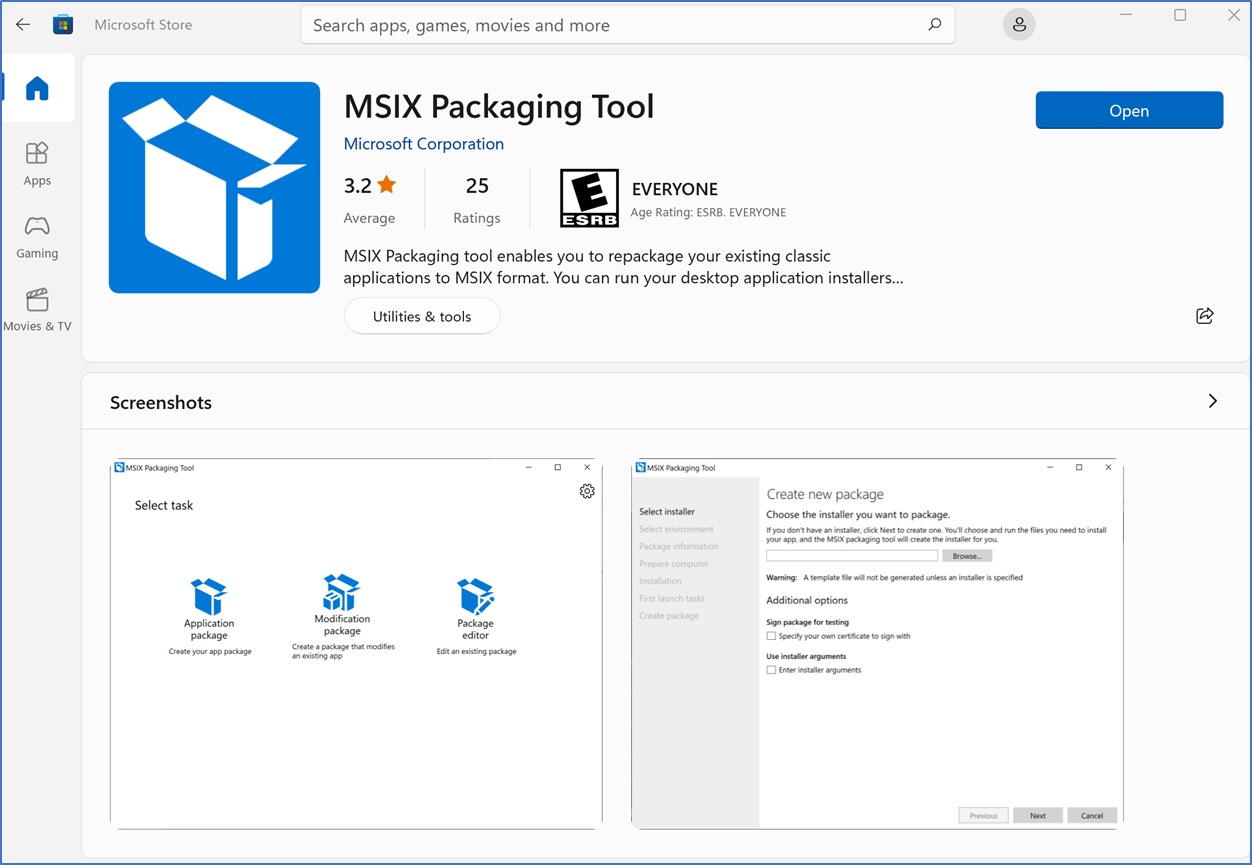Open Movies & TV section
Image resolution: width=1252 pixels, height=865 pixels.
37,309
